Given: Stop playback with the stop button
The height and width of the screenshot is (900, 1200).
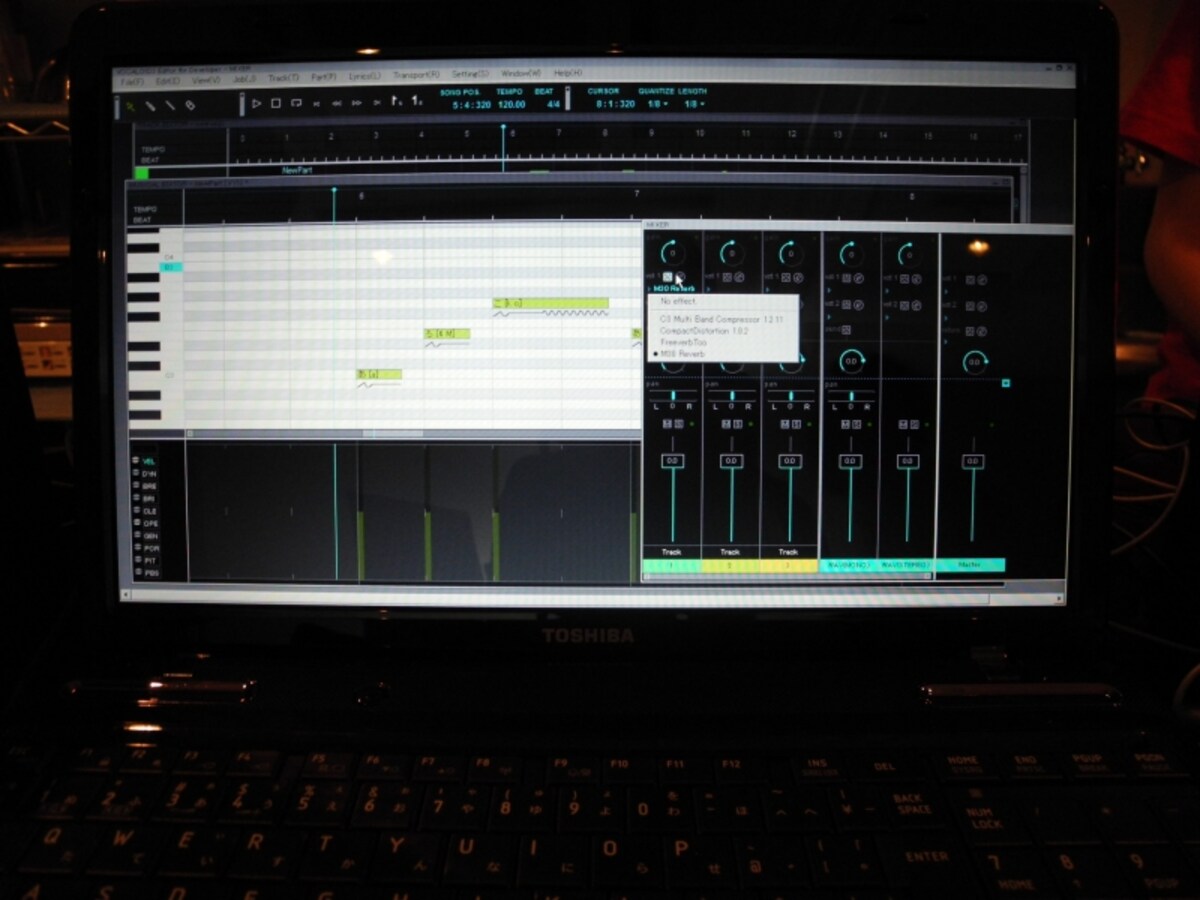Looking at the screenshot, I should pos(276,103).
